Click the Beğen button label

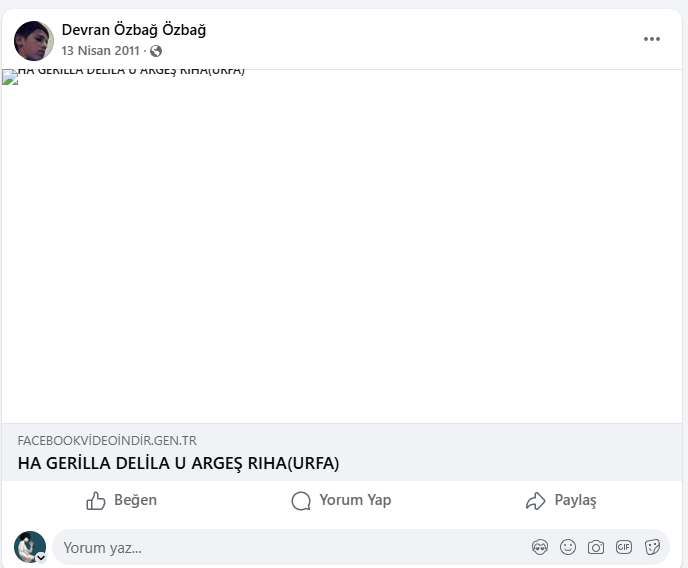(x=135, y=500)
